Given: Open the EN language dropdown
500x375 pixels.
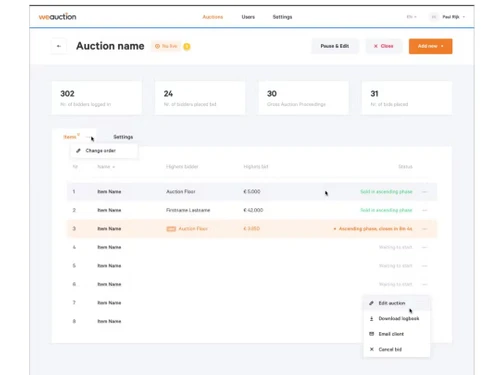Looking at the screenshot, I should (x=412, y=17).
